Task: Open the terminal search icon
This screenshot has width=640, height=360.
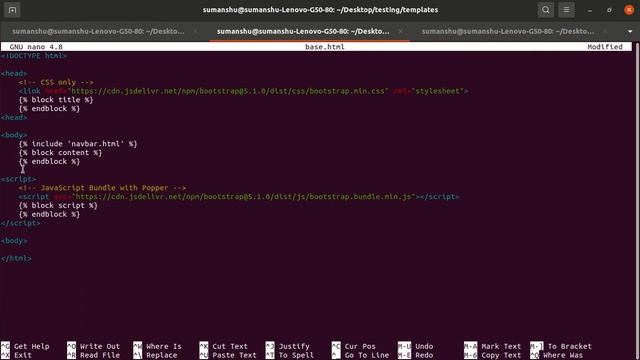Action: (546, 10)
